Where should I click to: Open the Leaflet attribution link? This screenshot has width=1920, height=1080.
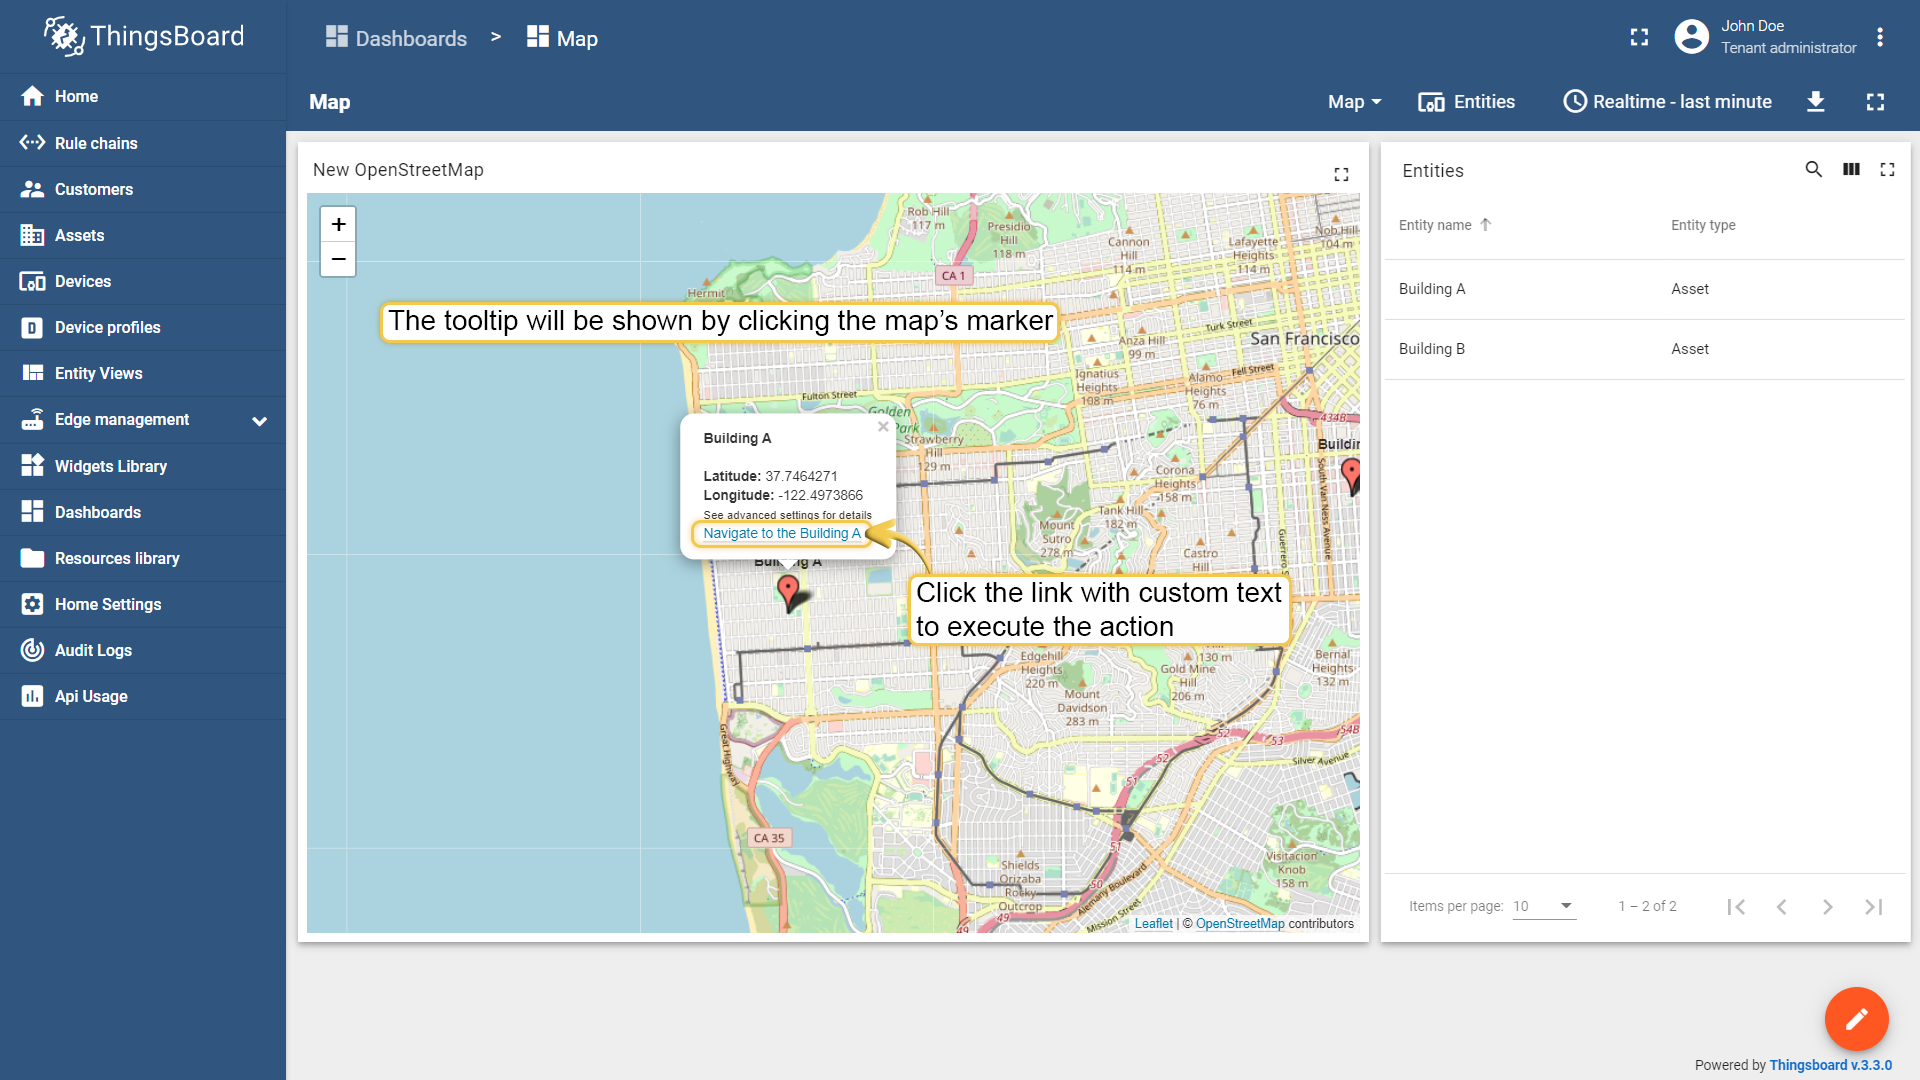tap(1153, 923)
